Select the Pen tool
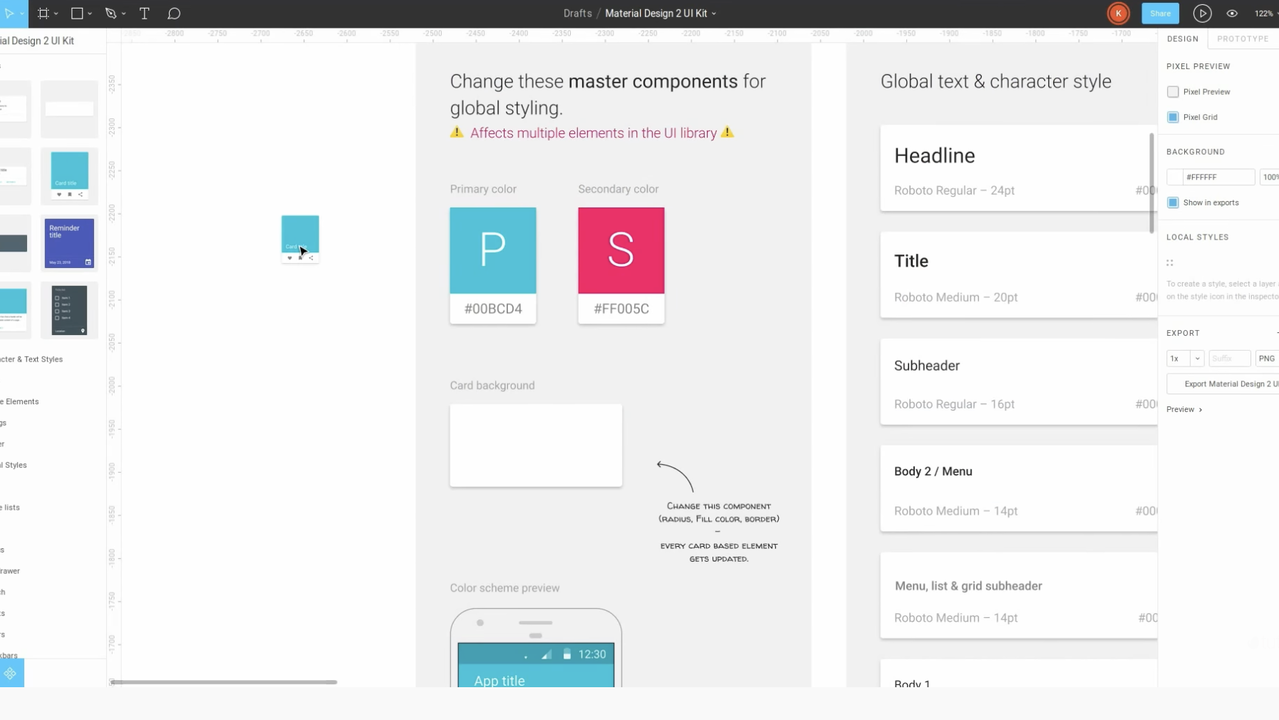This screenshot has height=720, width=1279. 110,13
